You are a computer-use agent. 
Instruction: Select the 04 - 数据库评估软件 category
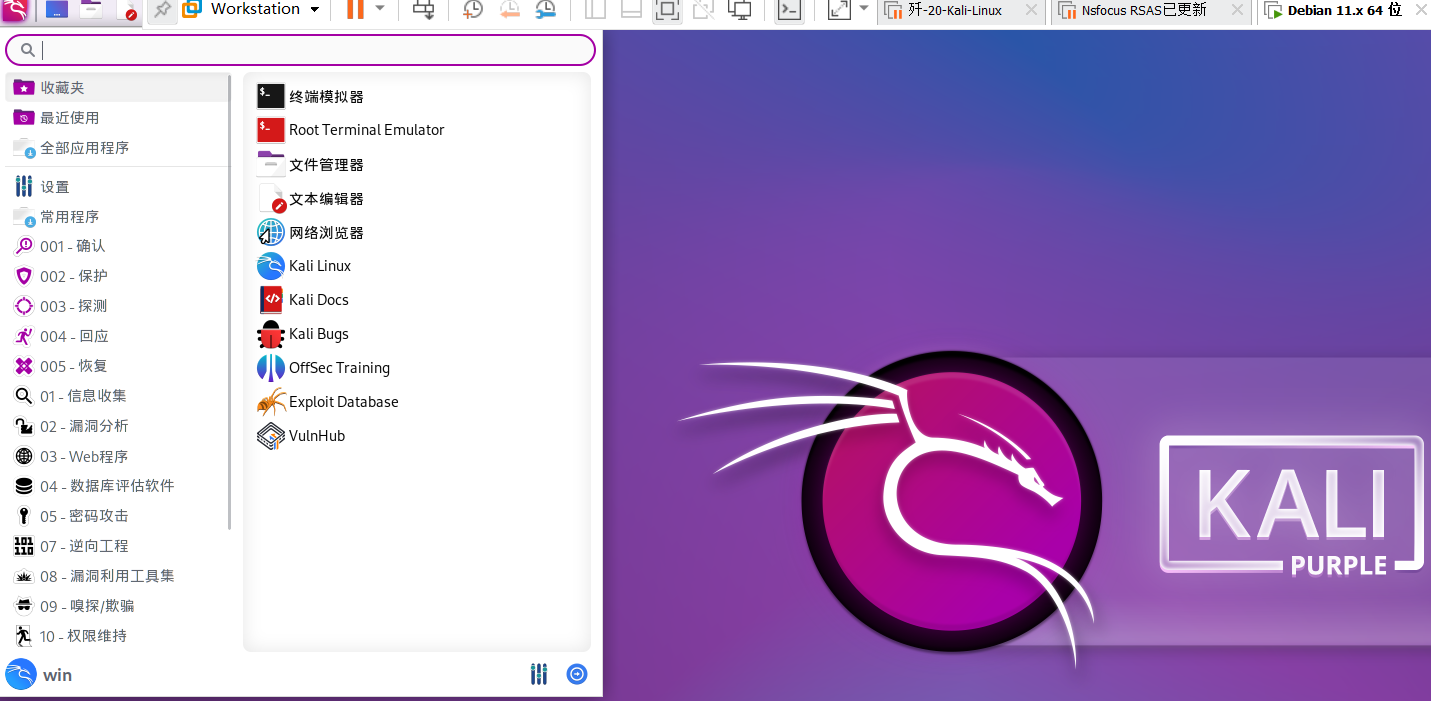[118, 486]
